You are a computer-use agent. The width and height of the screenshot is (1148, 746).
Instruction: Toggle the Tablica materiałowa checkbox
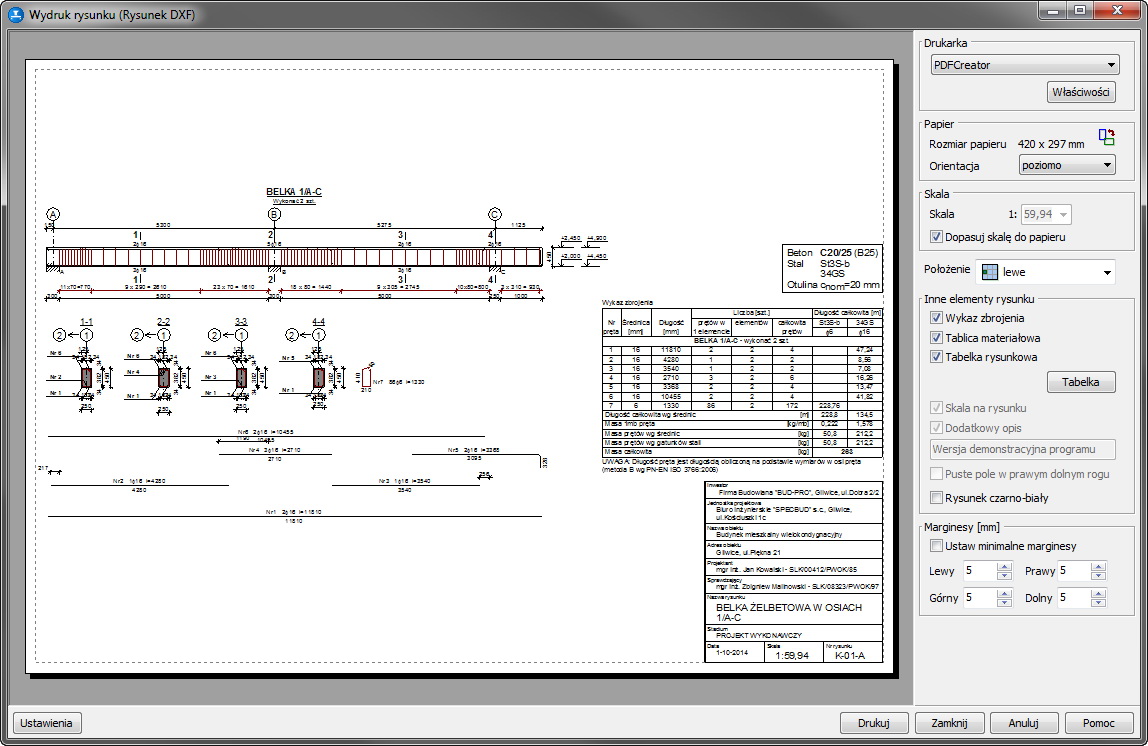point(937,338)
